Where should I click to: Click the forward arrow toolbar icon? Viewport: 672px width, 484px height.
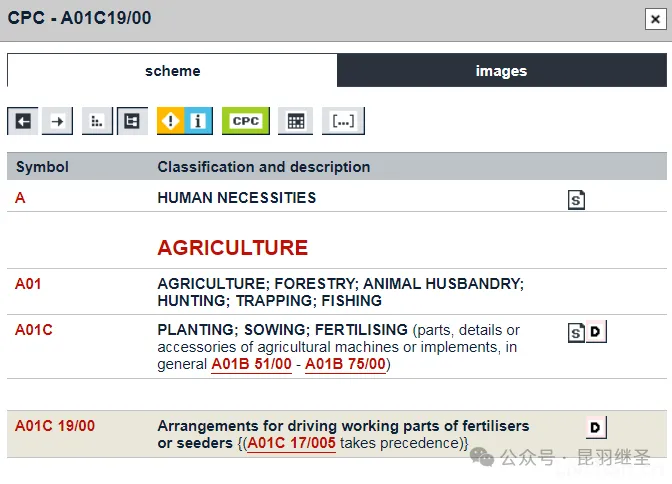click(x=58, y=121)
